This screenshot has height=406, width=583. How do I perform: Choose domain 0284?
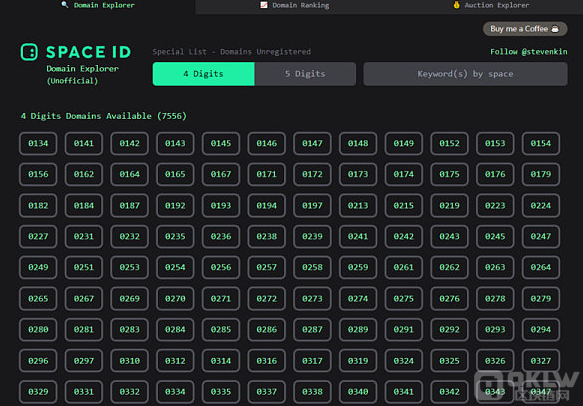175,329
